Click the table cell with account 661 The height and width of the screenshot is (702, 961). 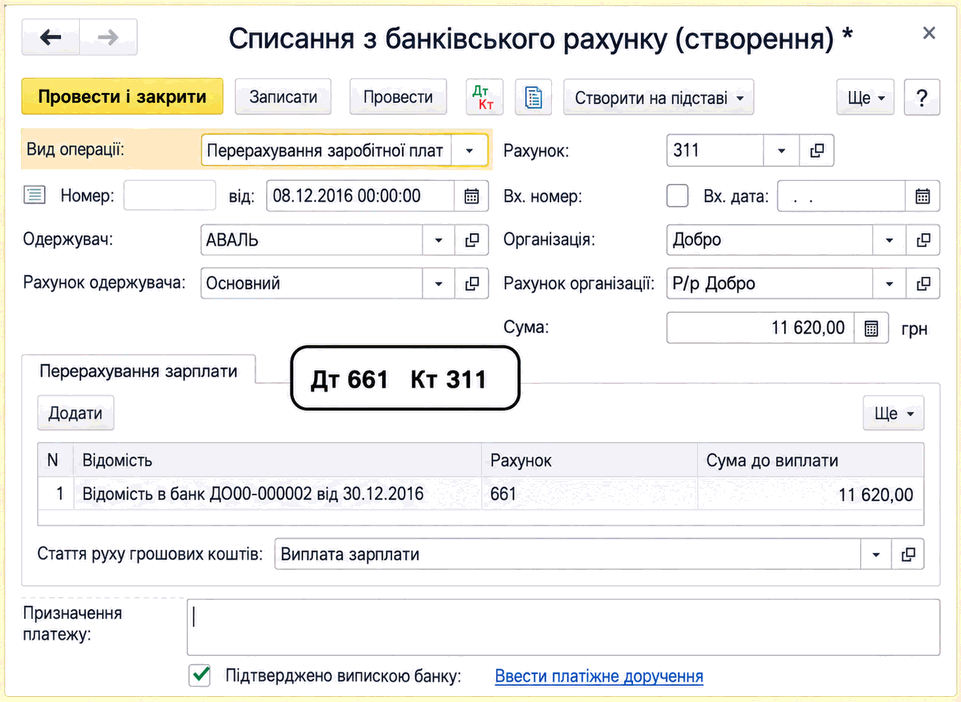(x=590, y=494)
